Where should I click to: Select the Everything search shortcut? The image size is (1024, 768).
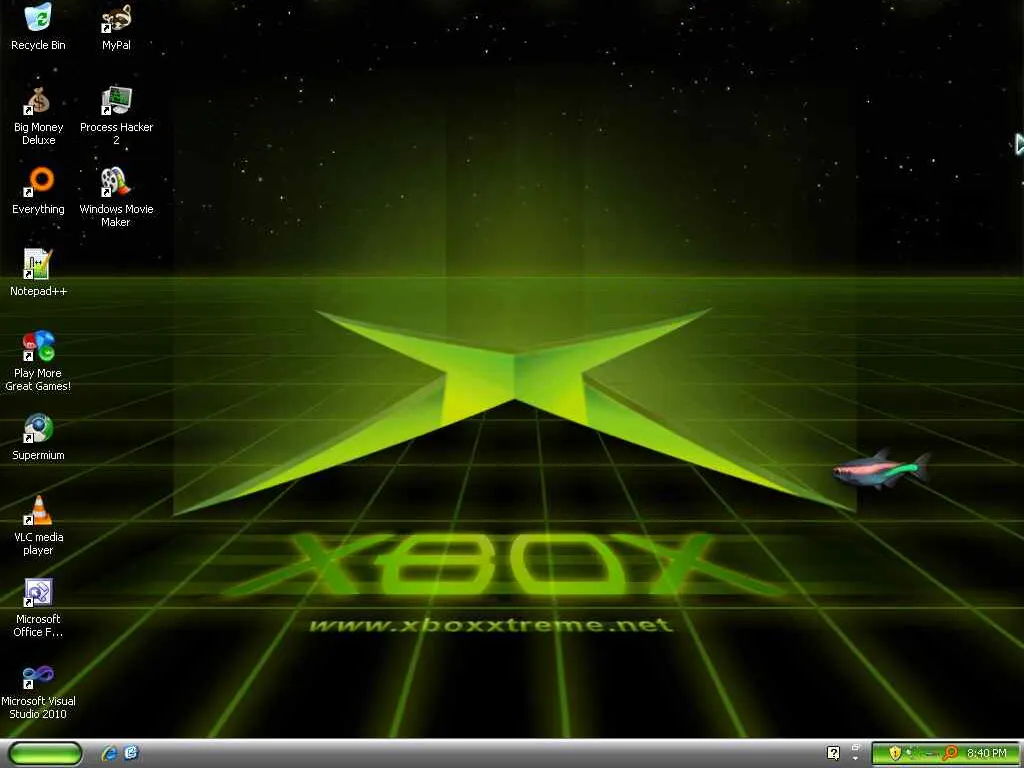coord(38,191)
